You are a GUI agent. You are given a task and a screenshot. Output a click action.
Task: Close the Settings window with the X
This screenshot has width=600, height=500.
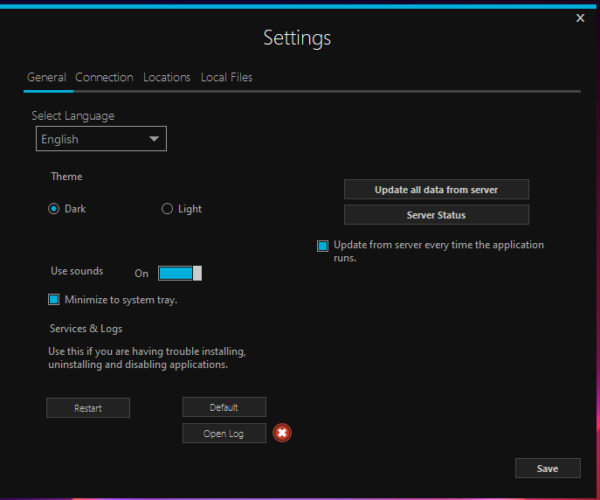point(581,18)
